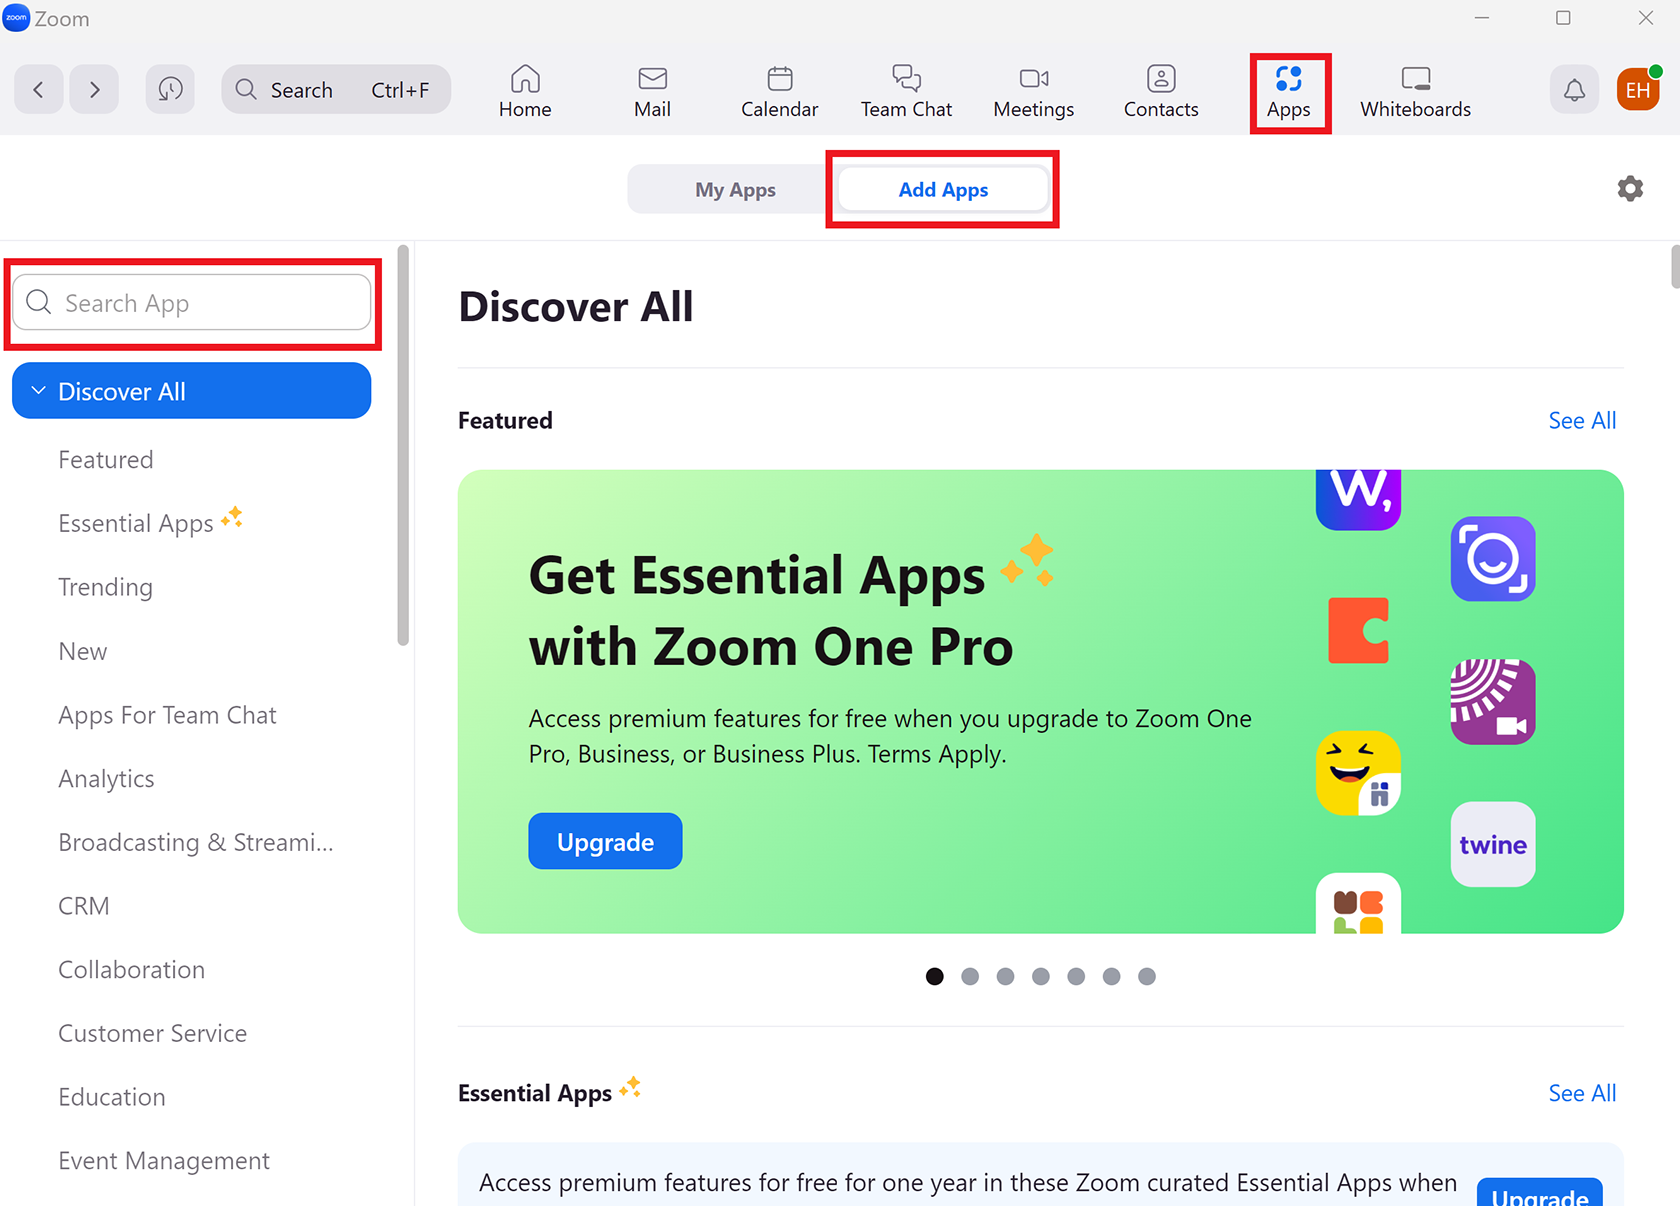Select Event Management category
Screen dimensions: 1680x1206
click(x=164, y=1161)
